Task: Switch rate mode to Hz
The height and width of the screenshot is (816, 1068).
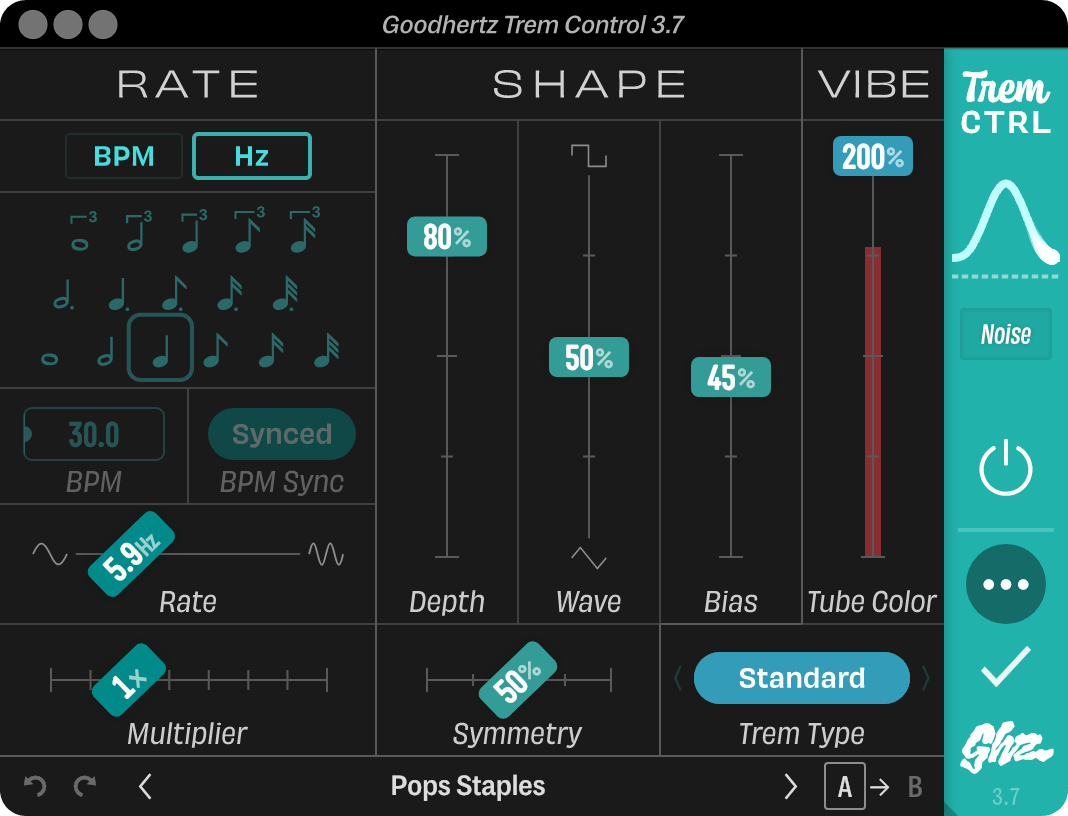Action: 252,156
